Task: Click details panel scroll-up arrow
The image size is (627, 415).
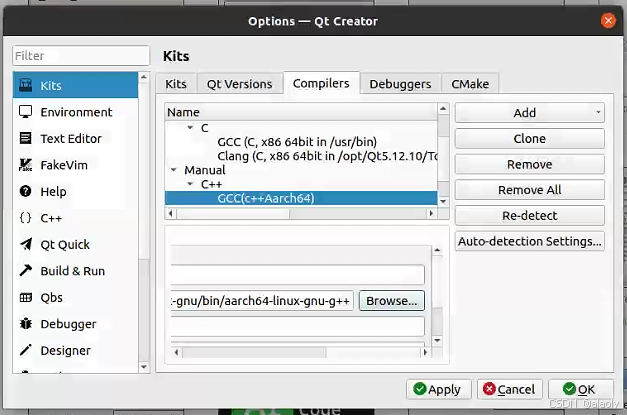Action: tap(437, 251)
